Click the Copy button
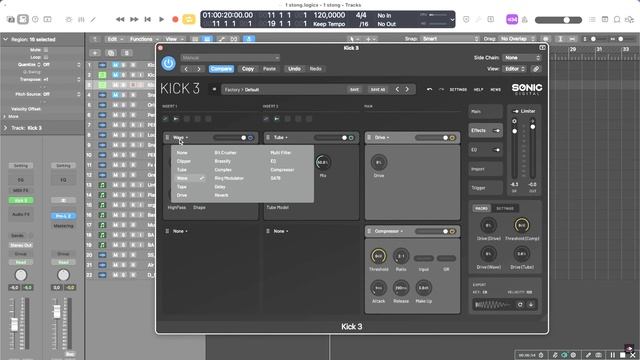 coord(248,69)
